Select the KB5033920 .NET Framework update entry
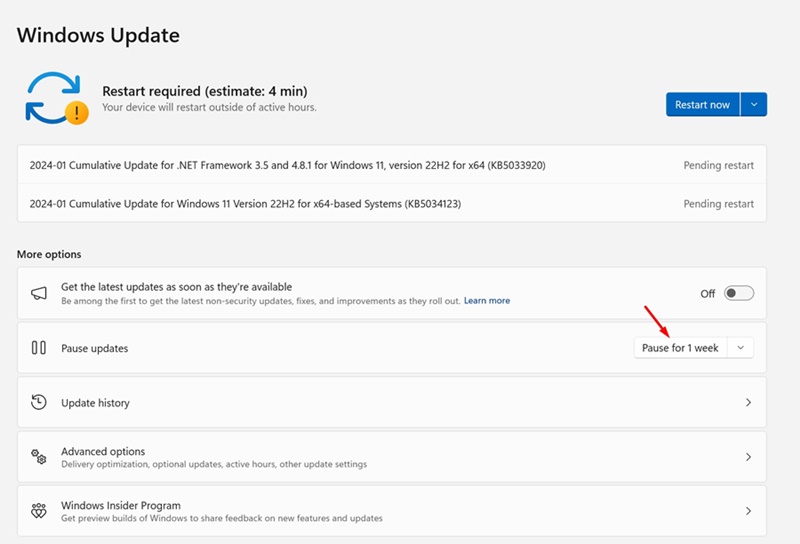The height and width of the screenshot is (544, 800). pyautogui.click(x=288, y=165)
